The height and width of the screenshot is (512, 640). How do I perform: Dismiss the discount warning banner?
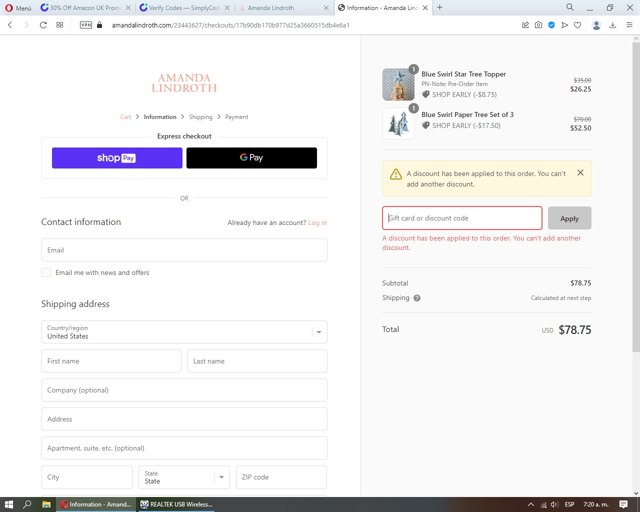580,173
